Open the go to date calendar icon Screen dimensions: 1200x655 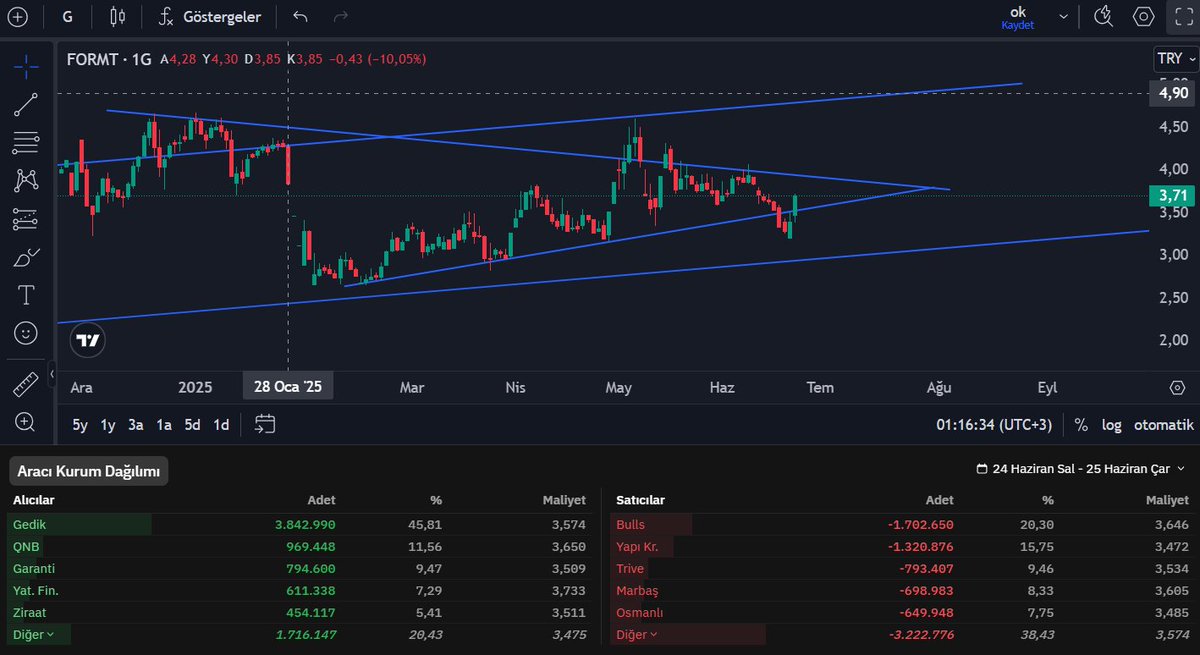(264, 425)
